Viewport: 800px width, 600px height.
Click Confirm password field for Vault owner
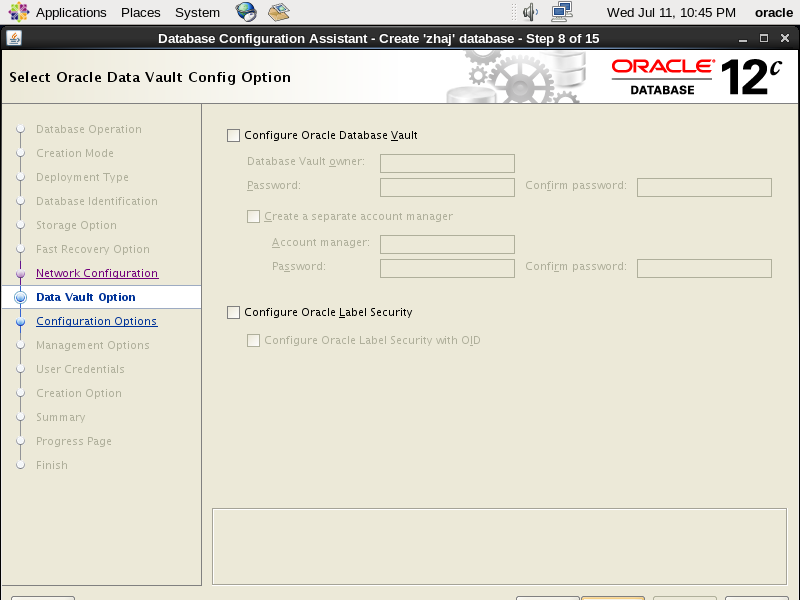pos(704,187)
